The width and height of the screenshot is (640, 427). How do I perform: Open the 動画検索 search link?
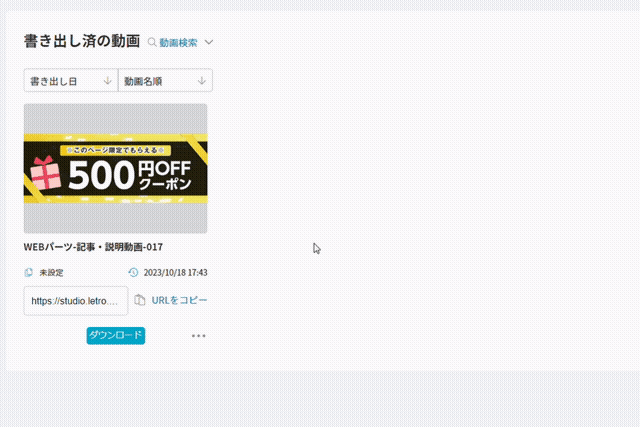pos(178,43)
